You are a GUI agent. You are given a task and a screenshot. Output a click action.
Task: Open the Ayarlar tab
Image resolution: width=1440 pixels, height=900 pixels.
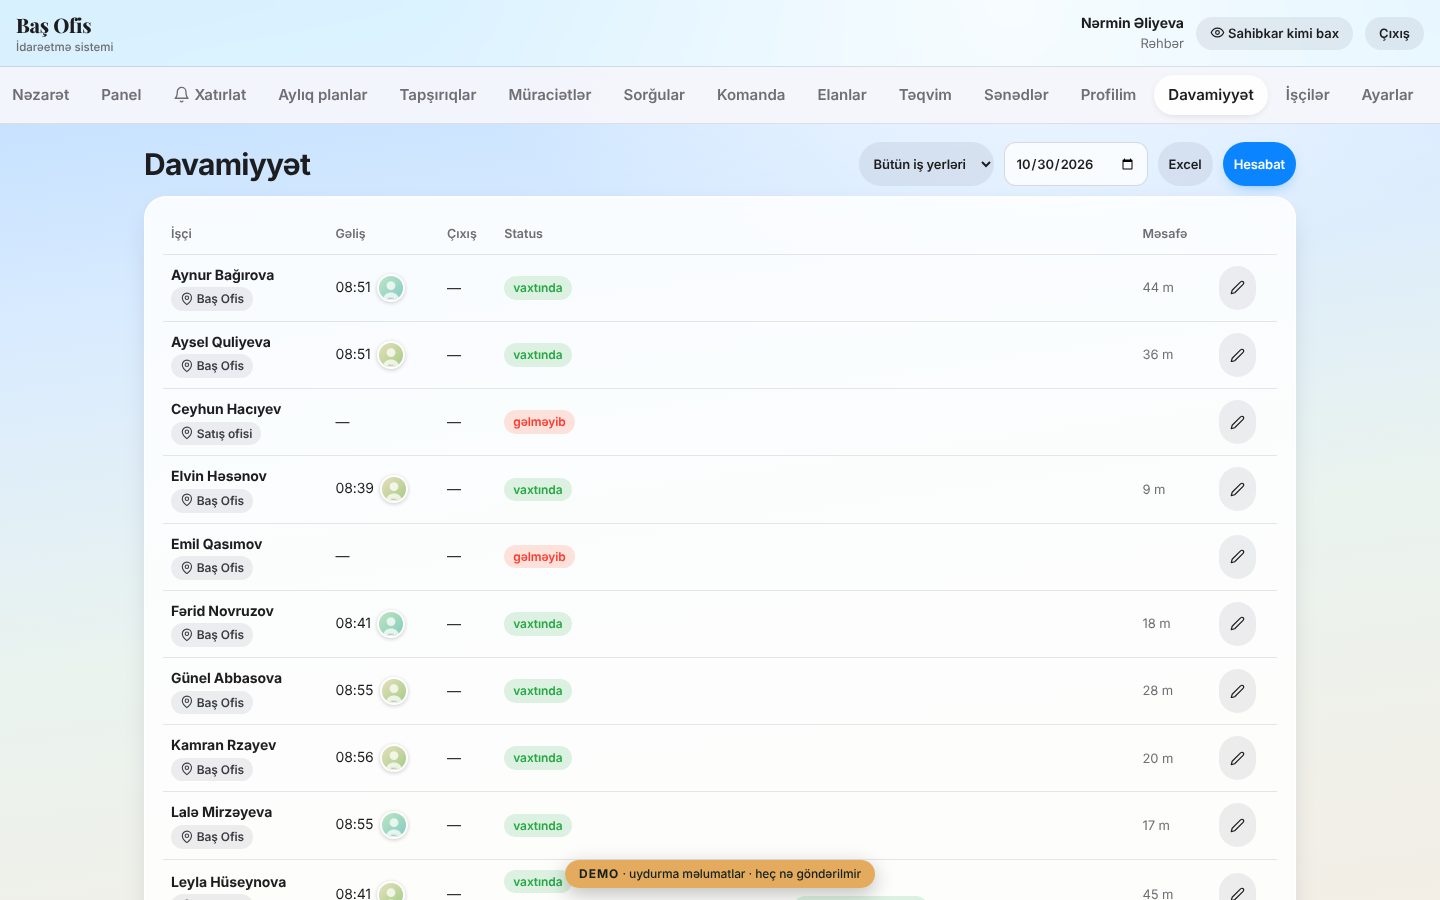1387,95
